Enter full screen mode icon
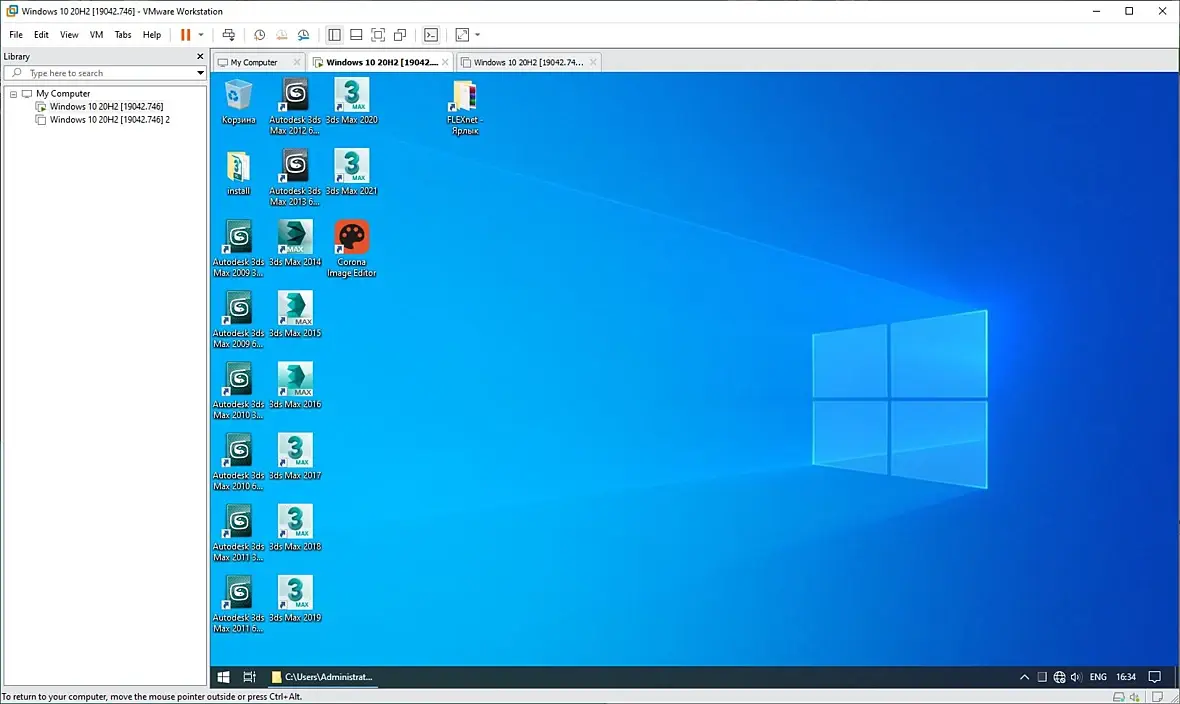The width and height of the screenshot is (1180, 704). tap(378, 35)
